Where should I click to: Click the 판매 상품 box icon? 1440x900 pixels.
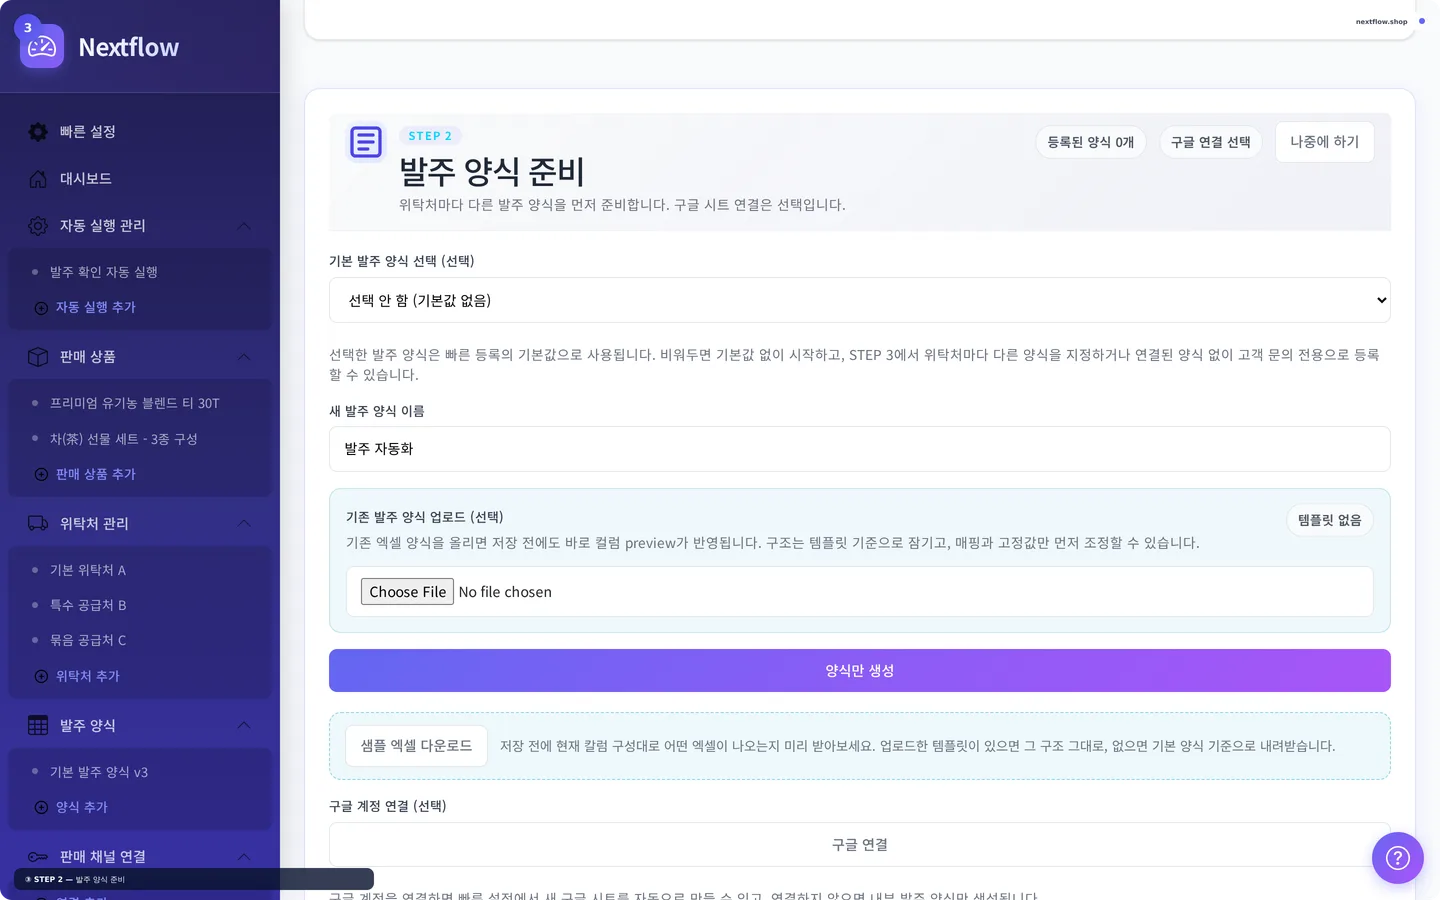37,357
